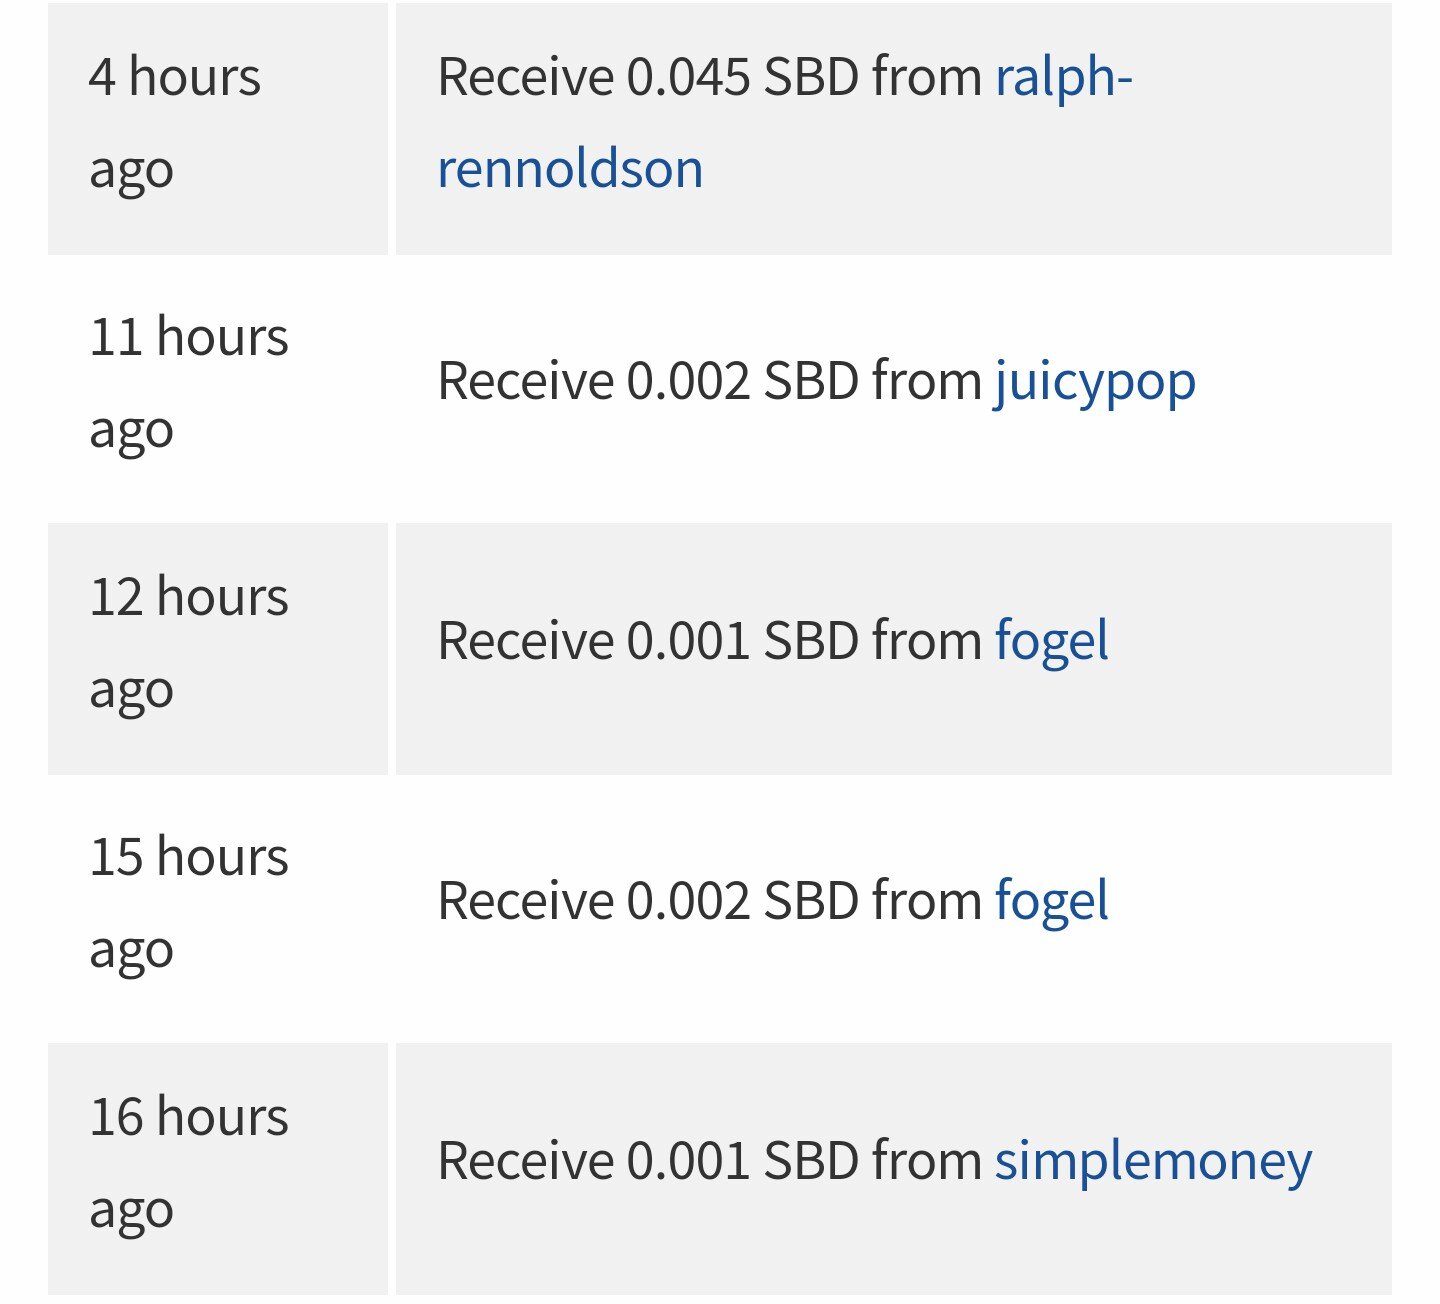Click the 0.002 amount in juicypop transaction

(688, 381)
